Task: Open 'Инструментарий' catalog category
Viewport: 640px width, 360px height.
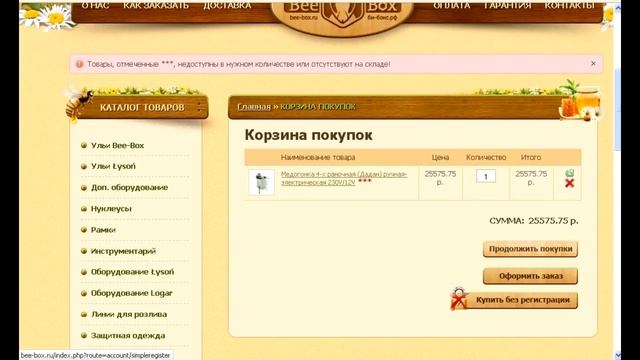Action: coord(123,251)
